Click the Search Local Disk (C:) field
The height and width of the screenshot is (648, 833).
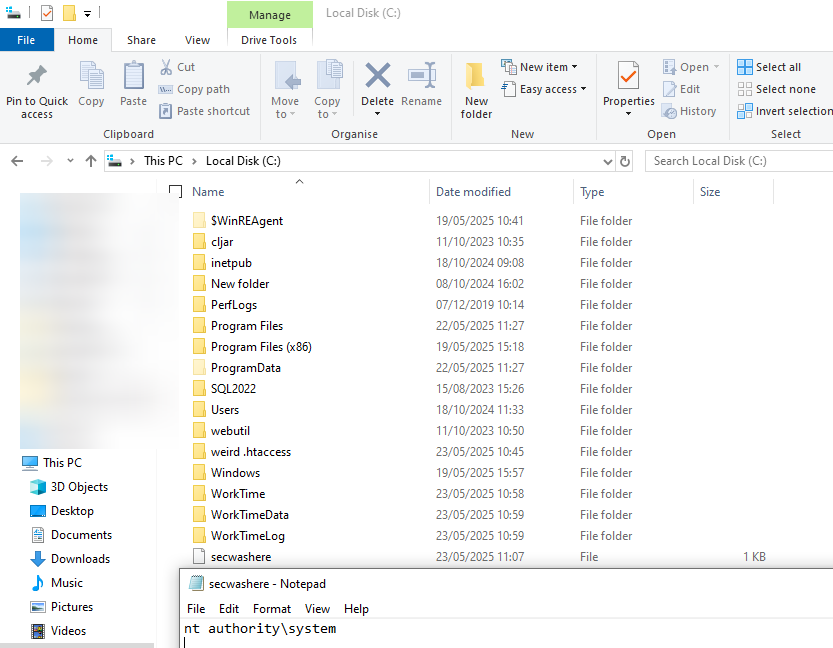pos(740,161)
